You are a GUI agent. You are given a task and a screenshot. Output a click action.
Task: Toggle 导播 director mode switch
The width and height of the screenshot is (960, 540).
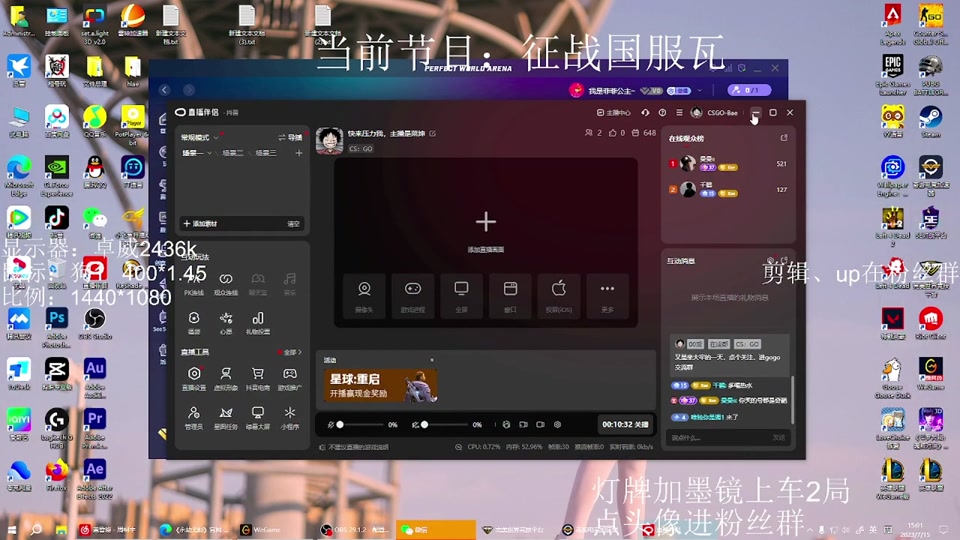(290, 137)
